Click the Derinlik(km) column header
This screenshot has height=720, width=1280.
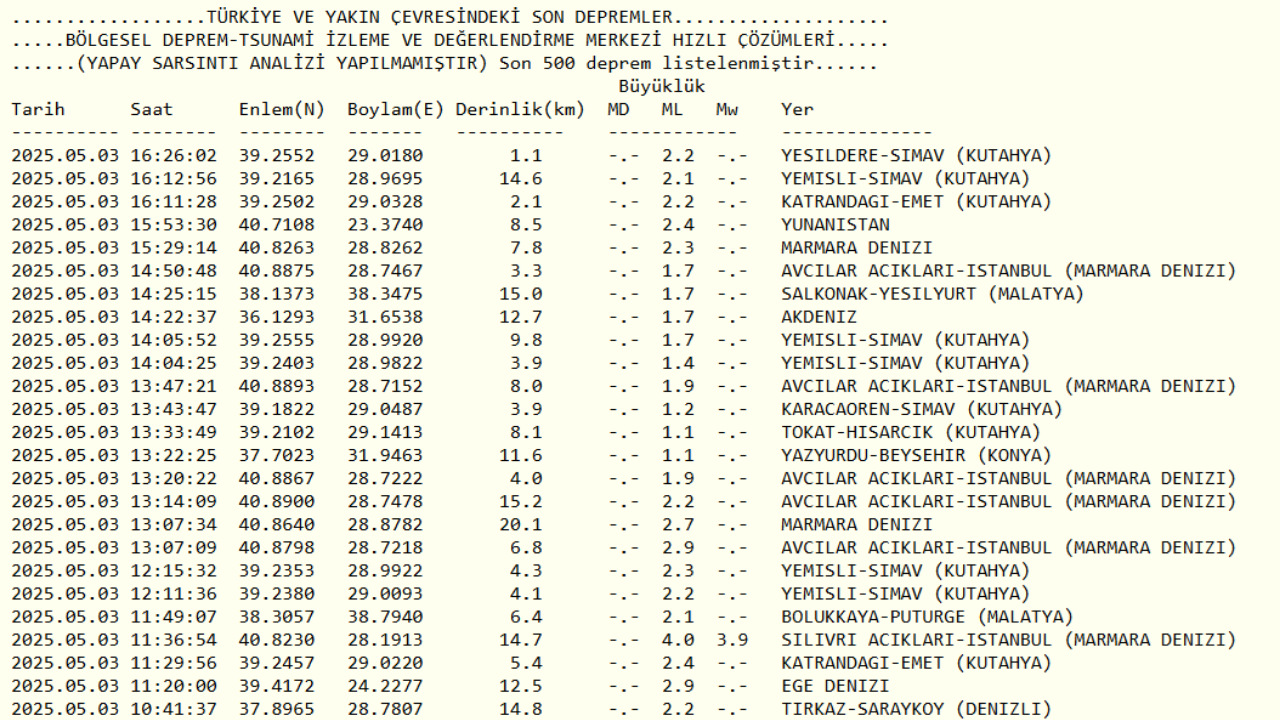click(520, 109)
